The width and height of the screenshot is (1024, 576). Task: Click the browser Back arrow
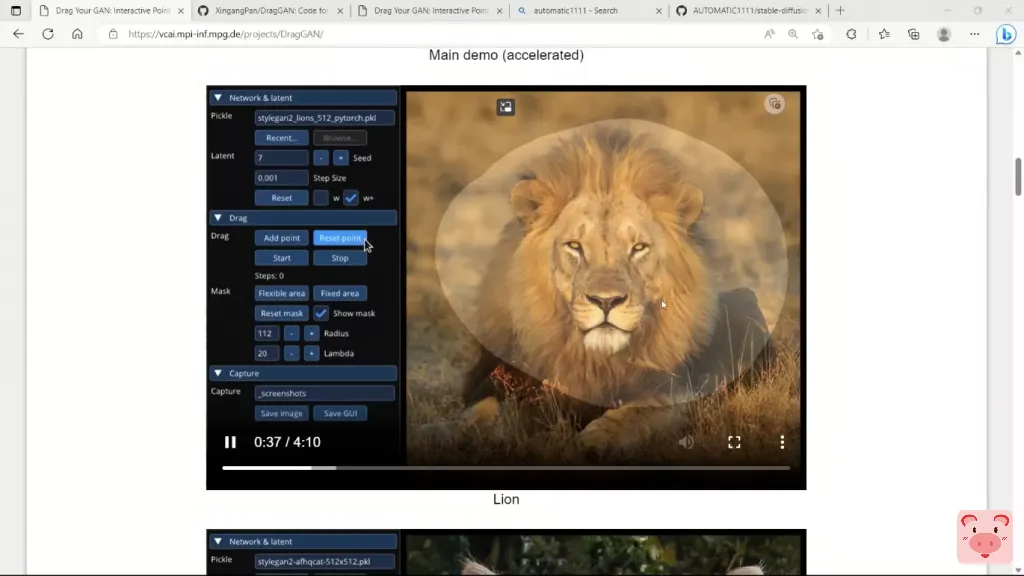coord(18,34)
